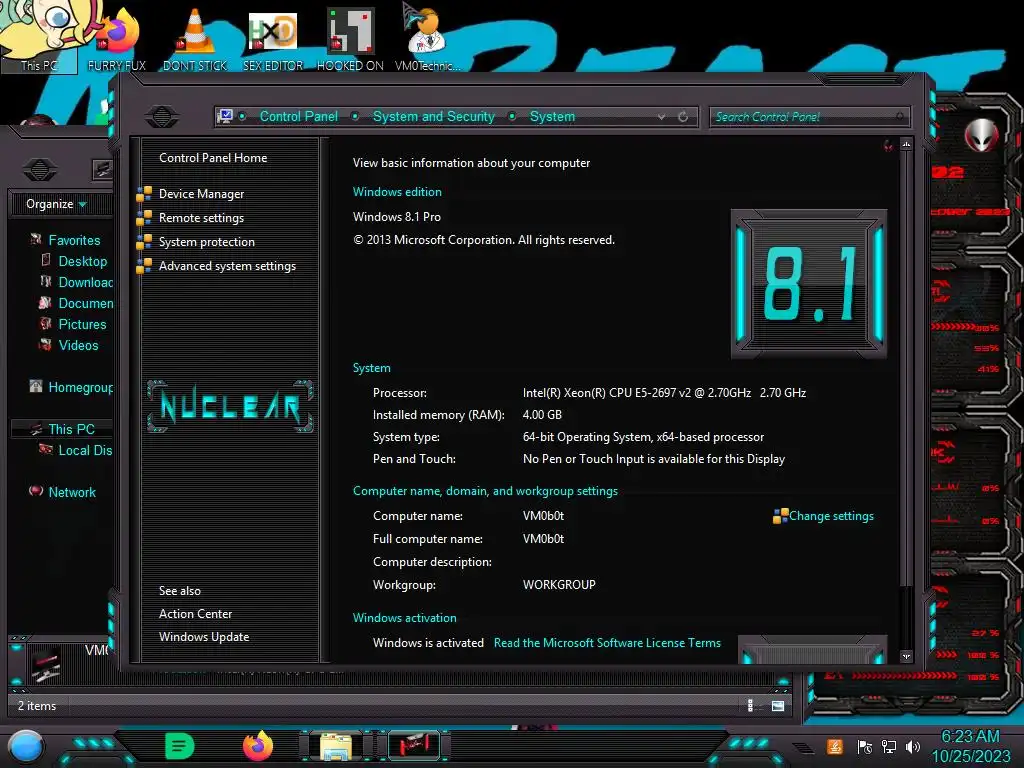
Task: Click the Start orb button
Action: pyautogui.click(x=25, y=746)
